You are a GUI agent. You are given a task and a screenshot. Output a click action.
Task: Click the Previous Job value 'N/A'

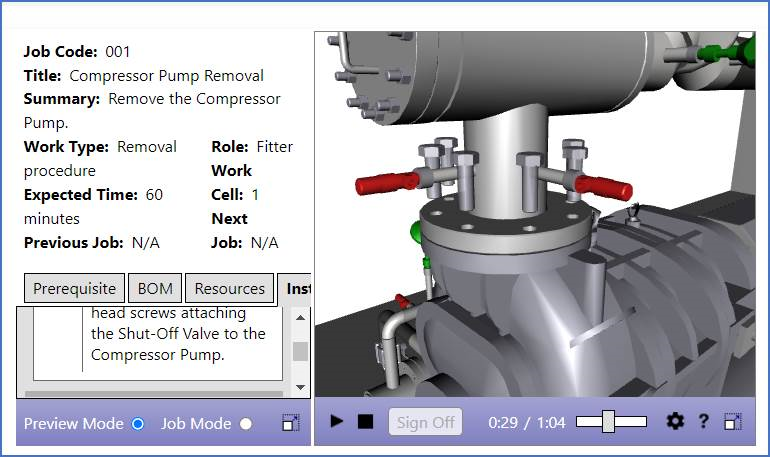[146, 242]
